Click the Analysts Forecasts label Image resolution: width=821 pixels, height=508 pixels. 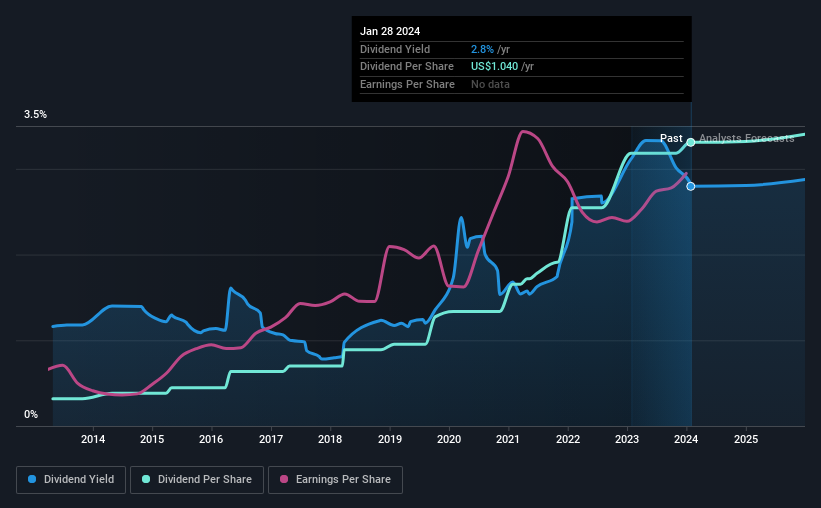tap(747, 138)
